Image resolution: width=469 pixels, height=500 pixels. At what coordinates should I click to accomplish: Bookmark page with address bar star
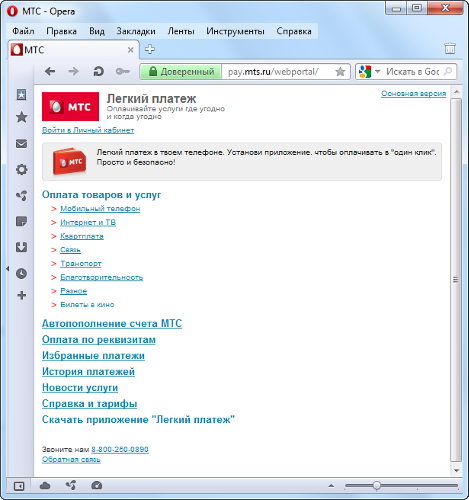[340, 72]
